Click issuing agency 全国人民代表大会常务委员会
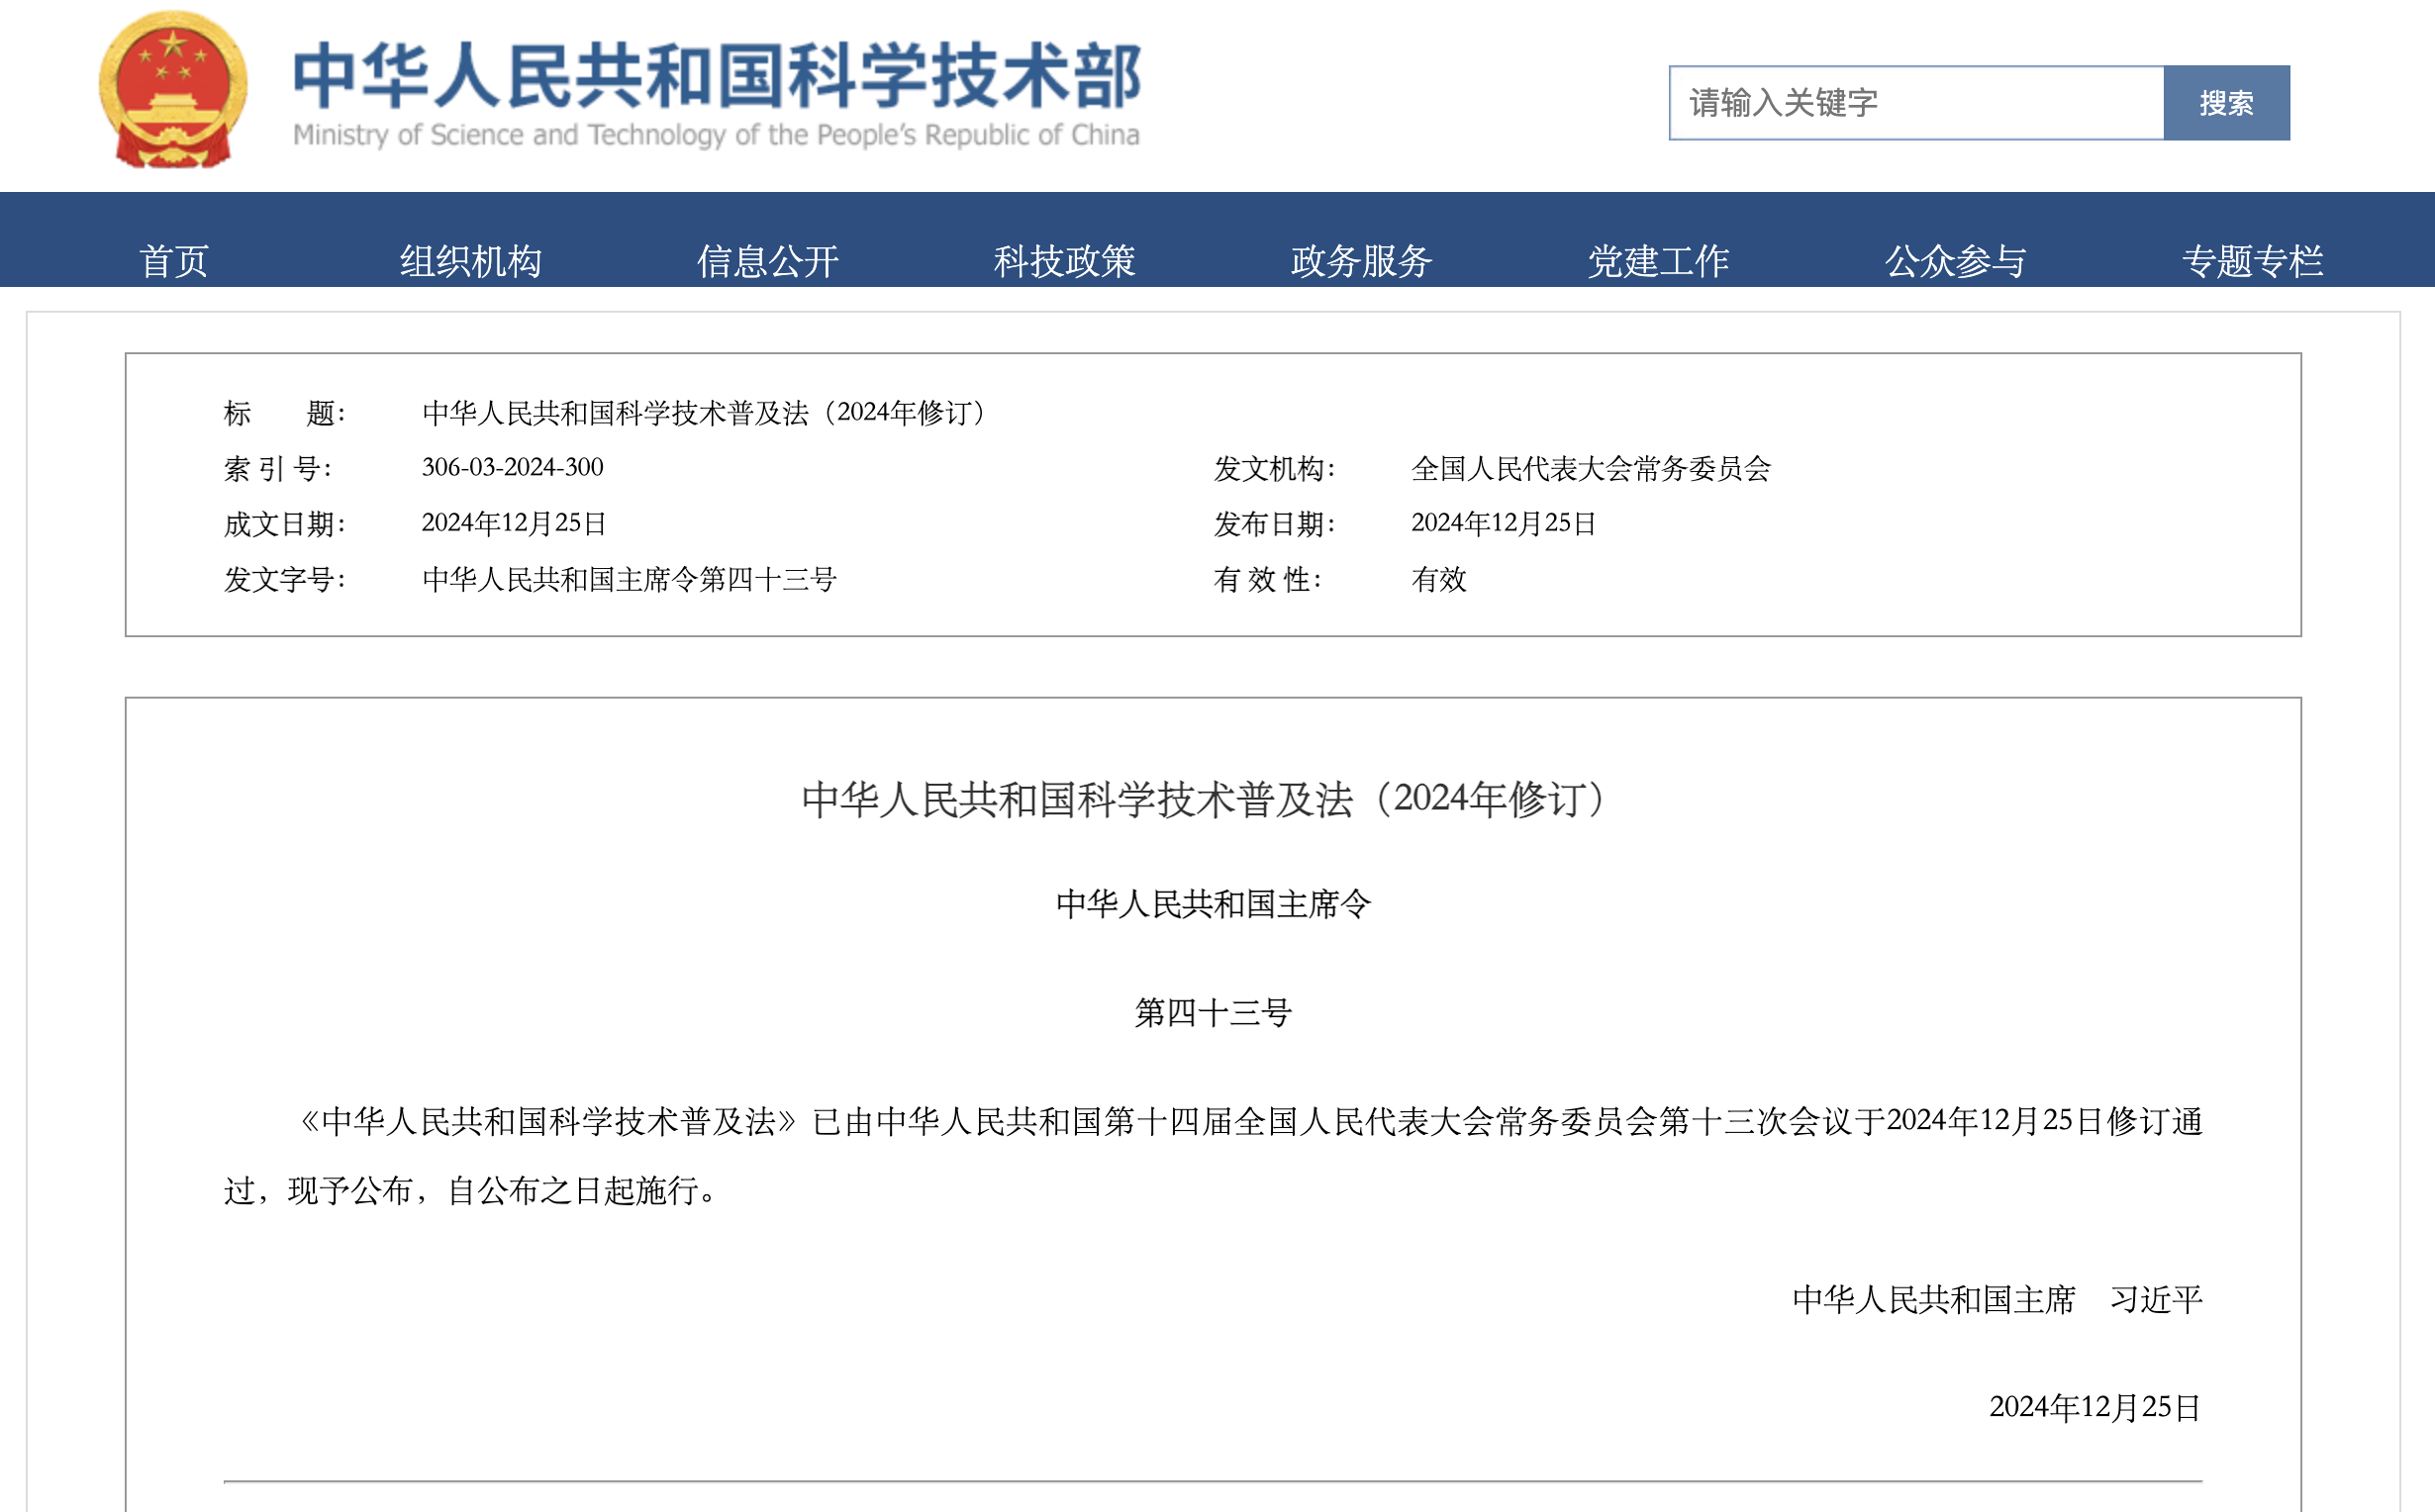 pyautogui.click(x=1590, y=467)
